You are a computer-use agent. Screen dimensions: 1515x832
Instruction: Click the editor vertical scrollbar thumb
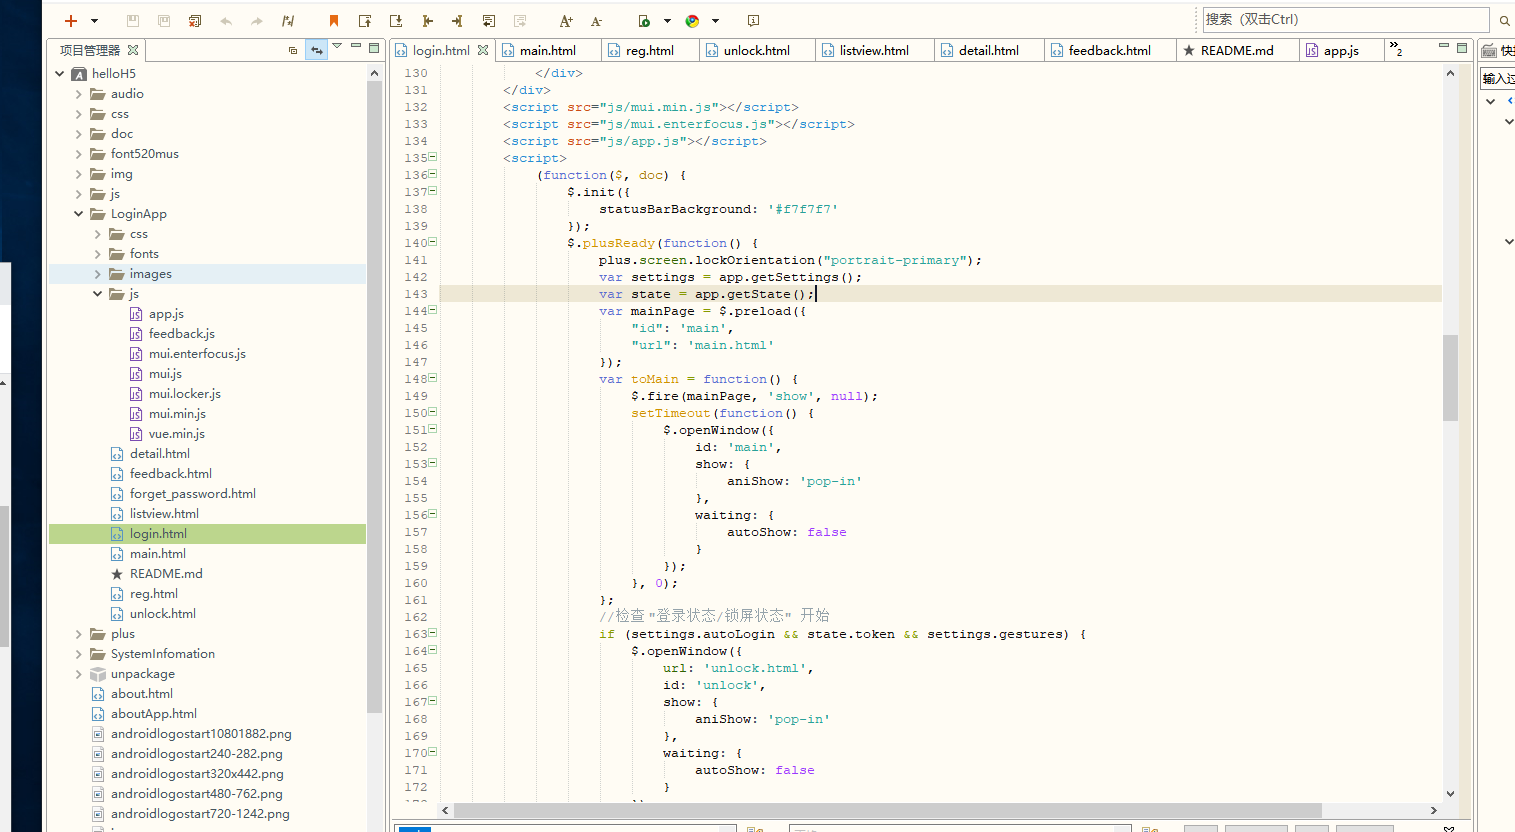click(1450, 378)
